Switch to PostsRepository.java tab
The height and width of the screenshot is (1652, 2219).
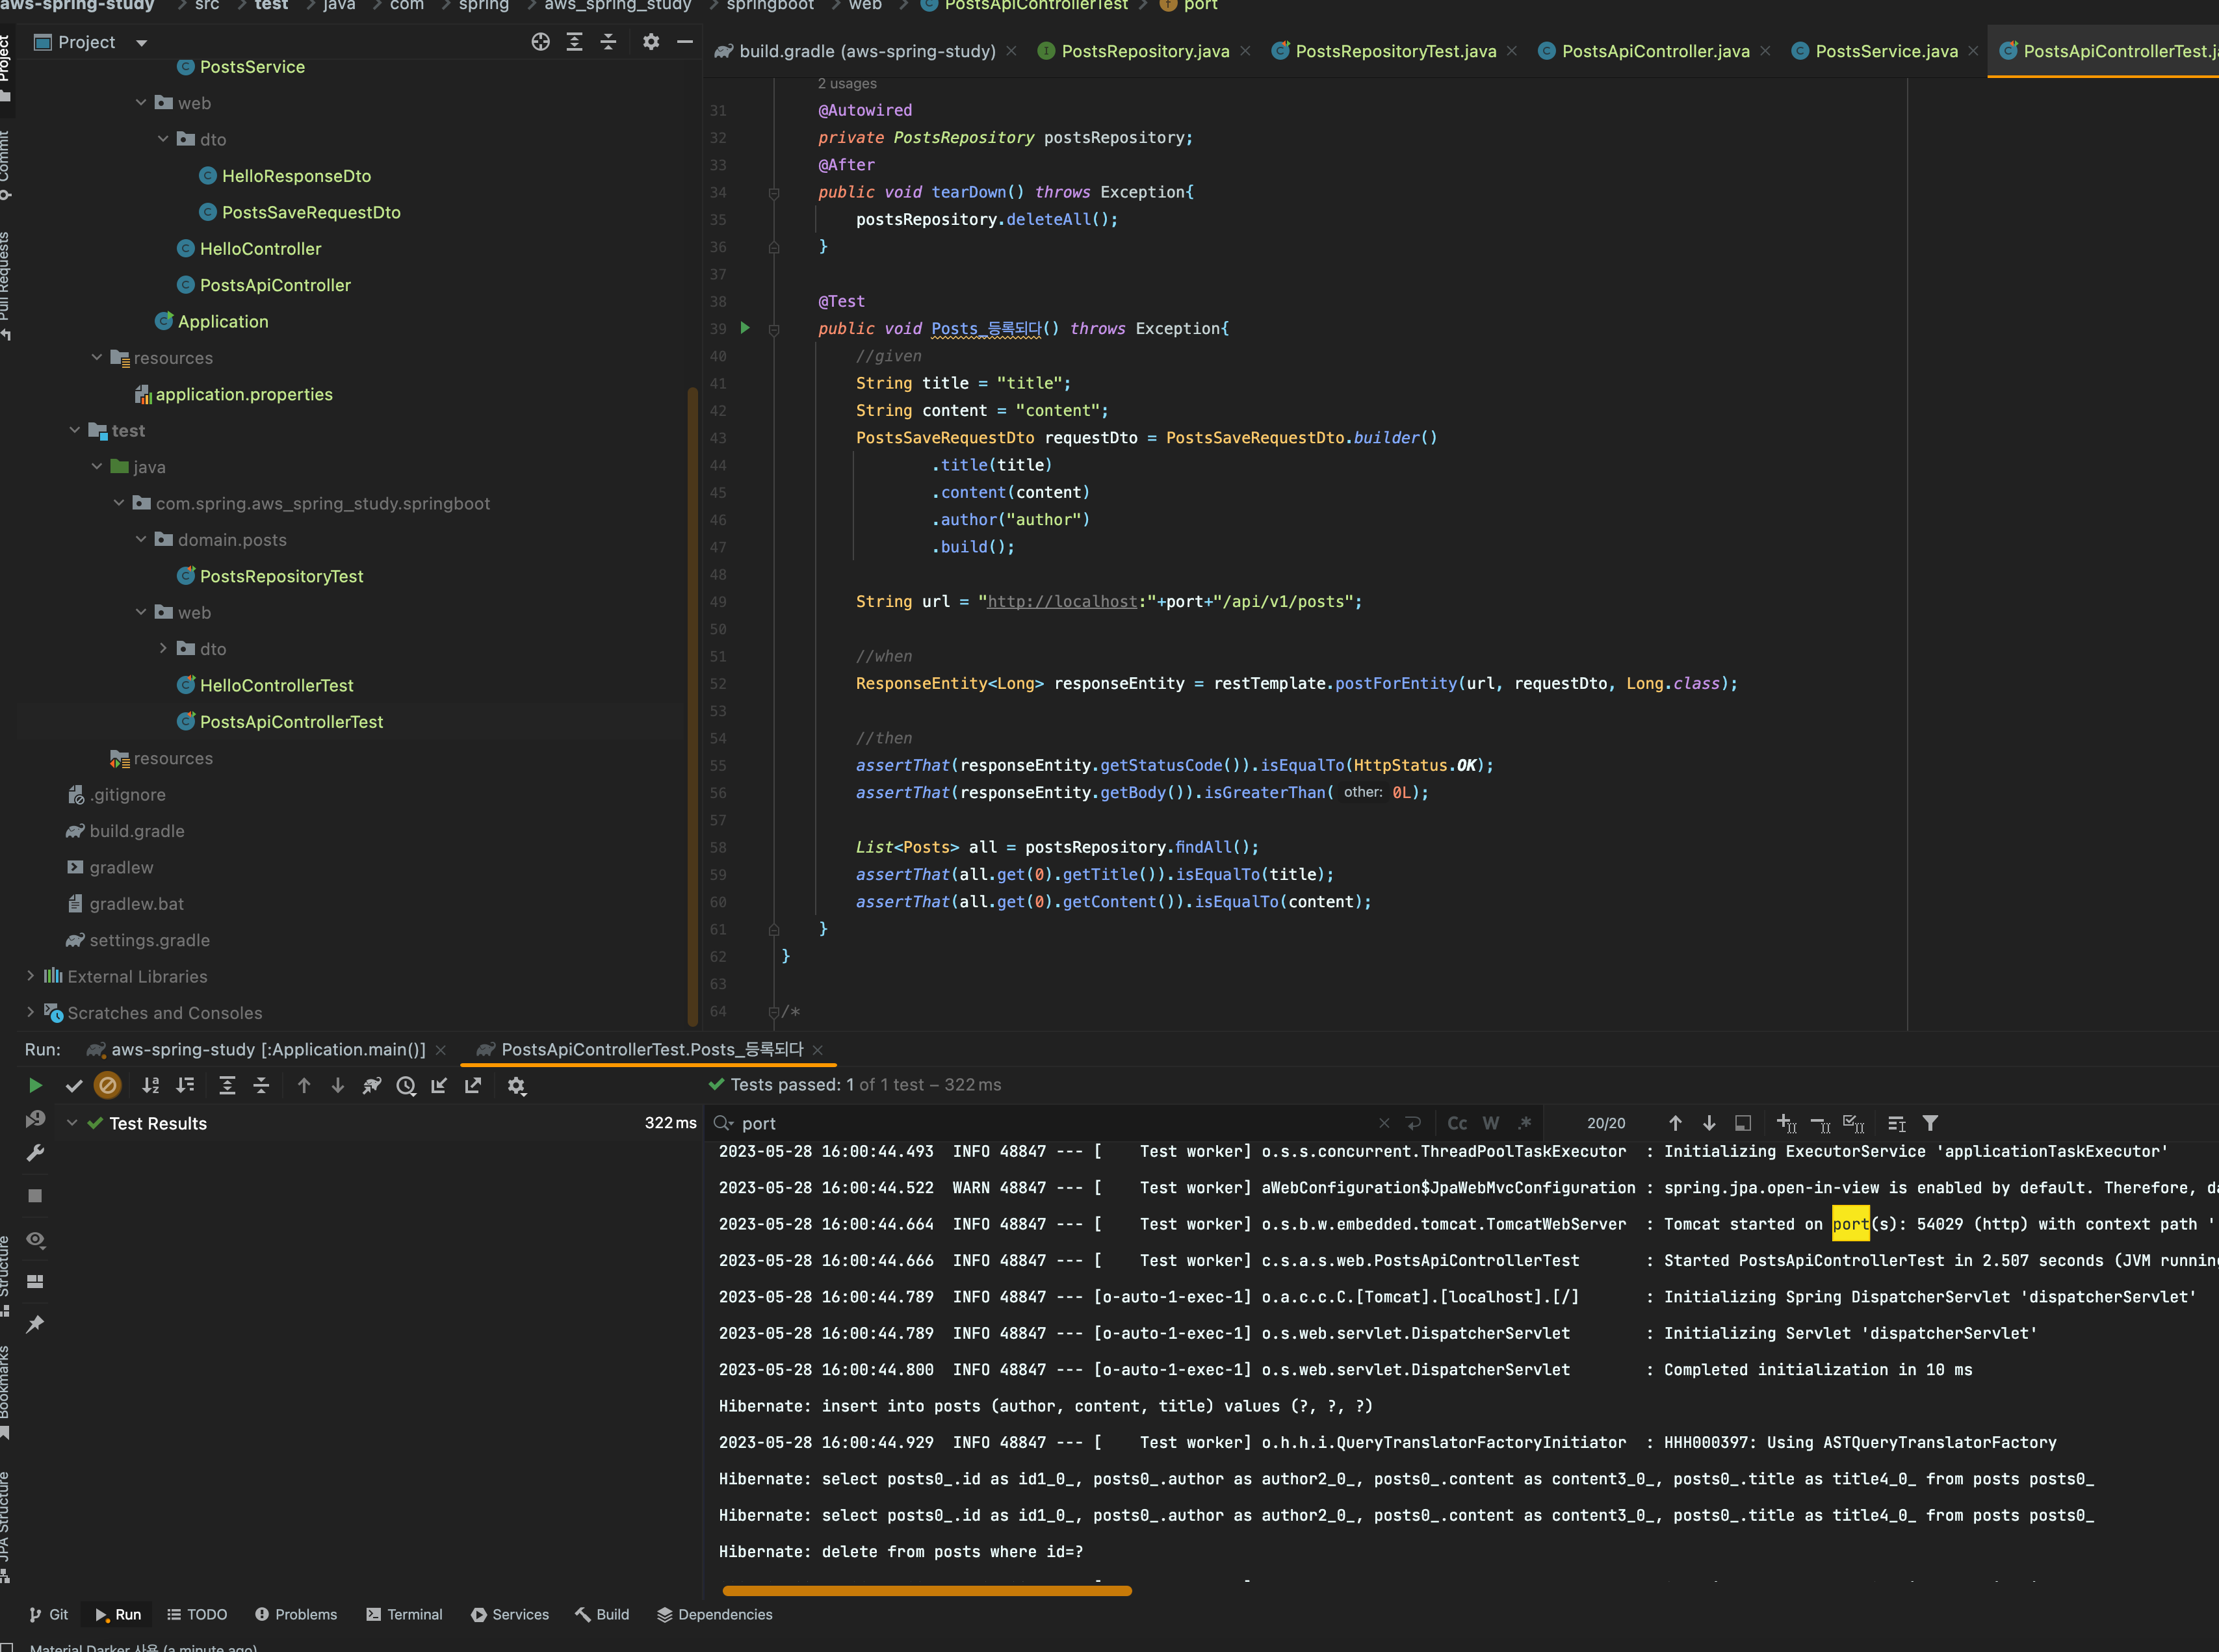[x=1144, y=51]
